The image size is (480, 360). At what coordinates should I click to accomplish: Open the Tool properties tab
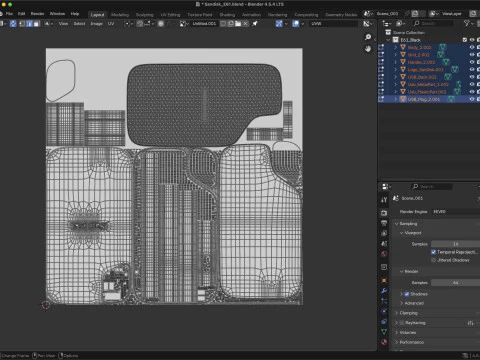click(384, 200)
